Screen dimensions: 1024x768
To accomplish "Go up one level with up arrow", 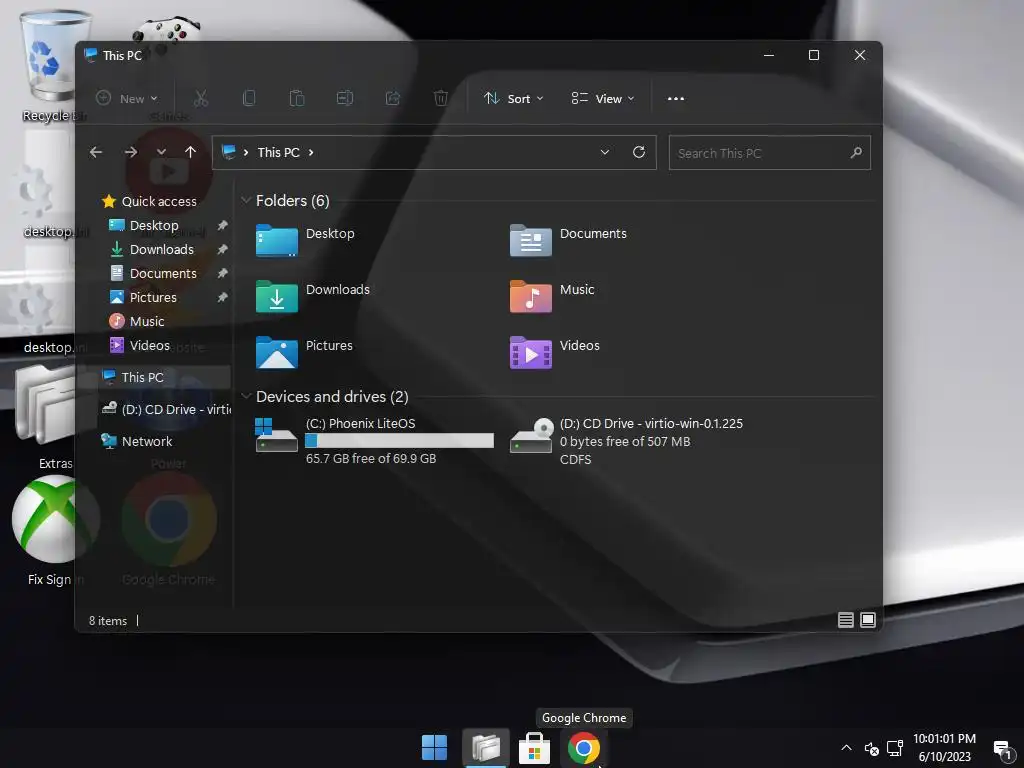I will pyautogui.click(x=191, y=152).
